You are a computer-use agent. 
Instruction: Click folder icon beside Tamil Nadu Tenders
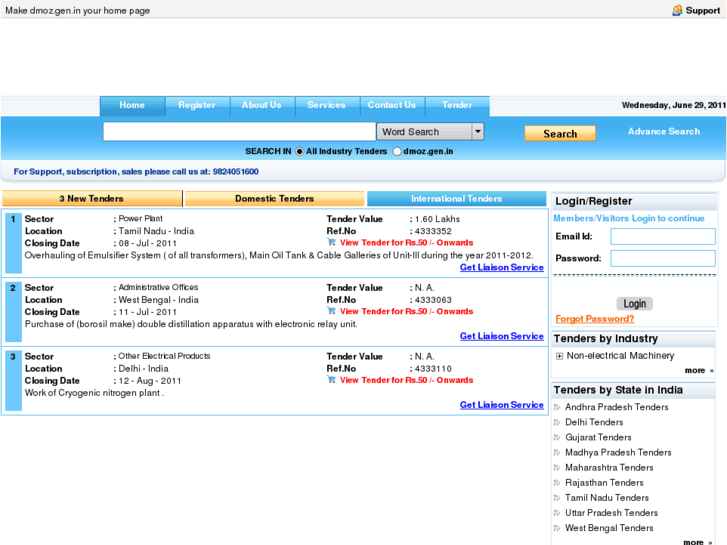(557, 497)
